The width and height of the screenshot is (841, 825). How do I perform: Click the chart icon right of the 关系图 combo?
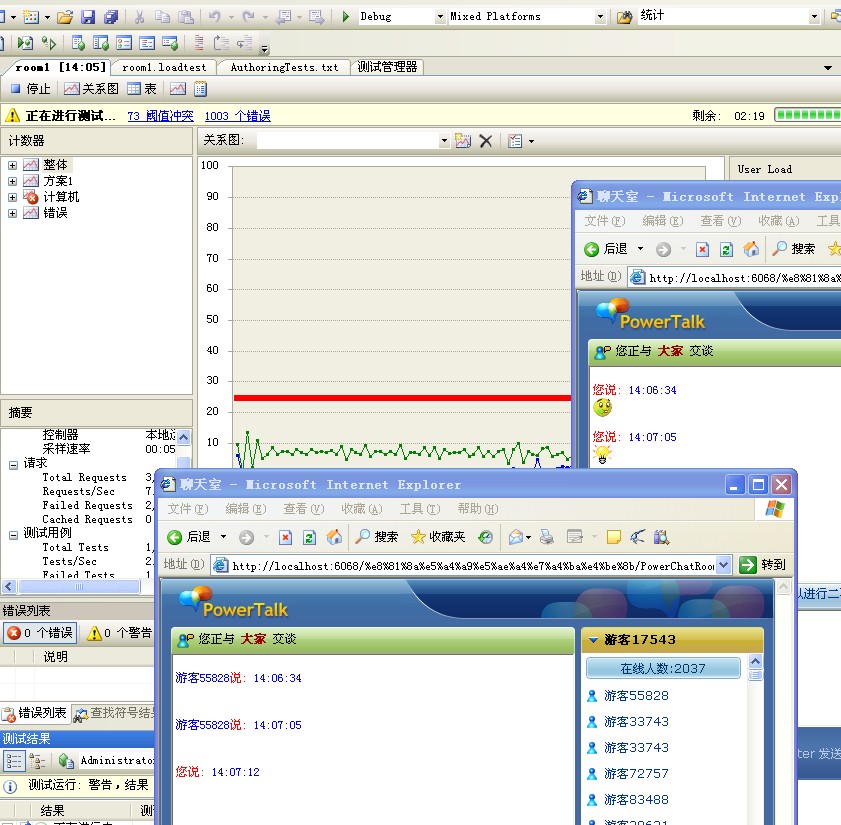pos(463,141)
